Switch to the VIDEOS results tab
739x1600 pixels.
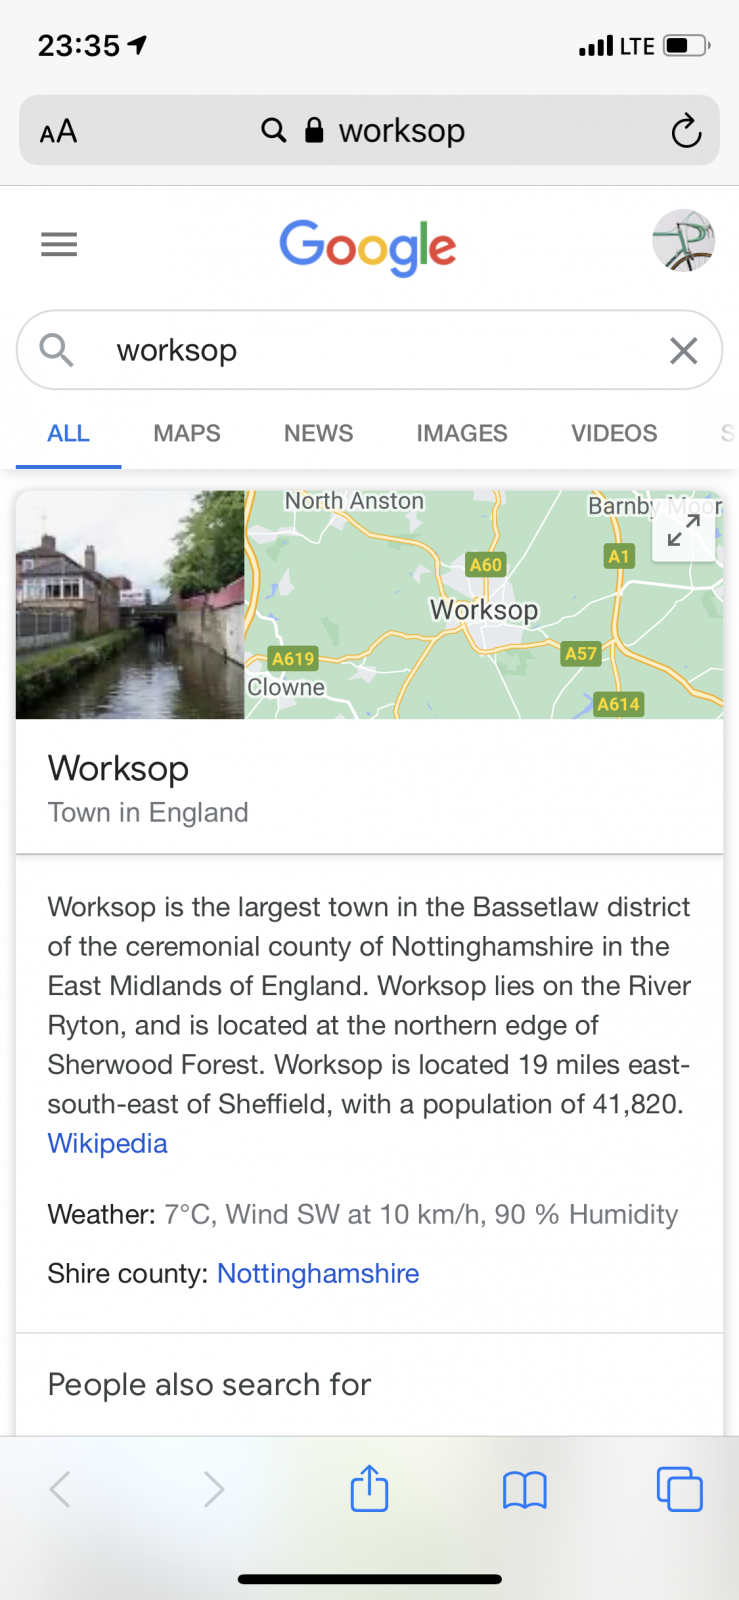click(x=614, y=433)
